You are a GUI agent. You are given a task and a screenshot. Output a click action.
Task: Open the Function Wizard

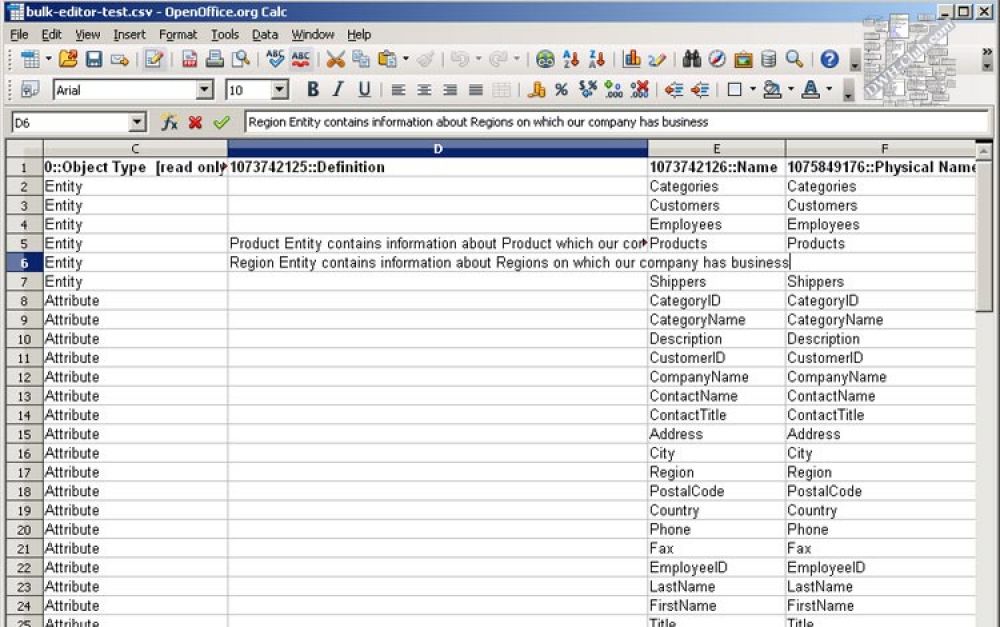169,122
